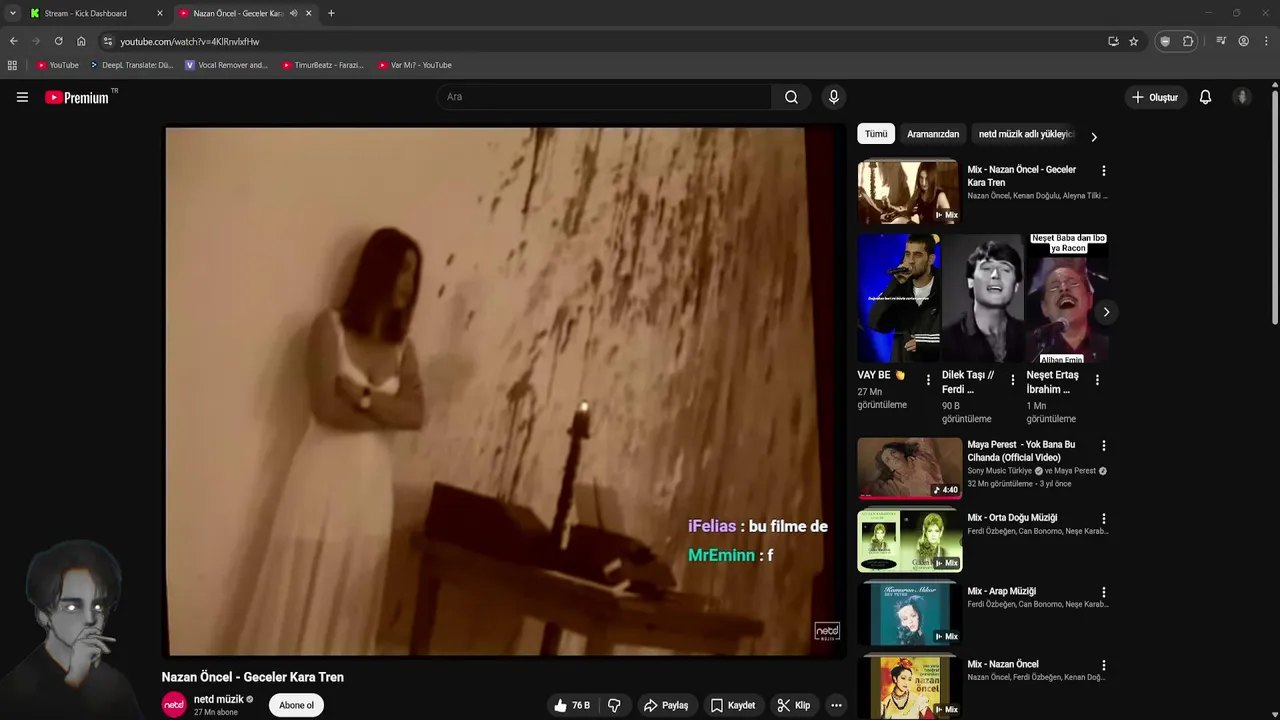The width and height of the screenshot is (1280, 720).
Task: Dislike the video with thumbs down
Action: point(614,705)
